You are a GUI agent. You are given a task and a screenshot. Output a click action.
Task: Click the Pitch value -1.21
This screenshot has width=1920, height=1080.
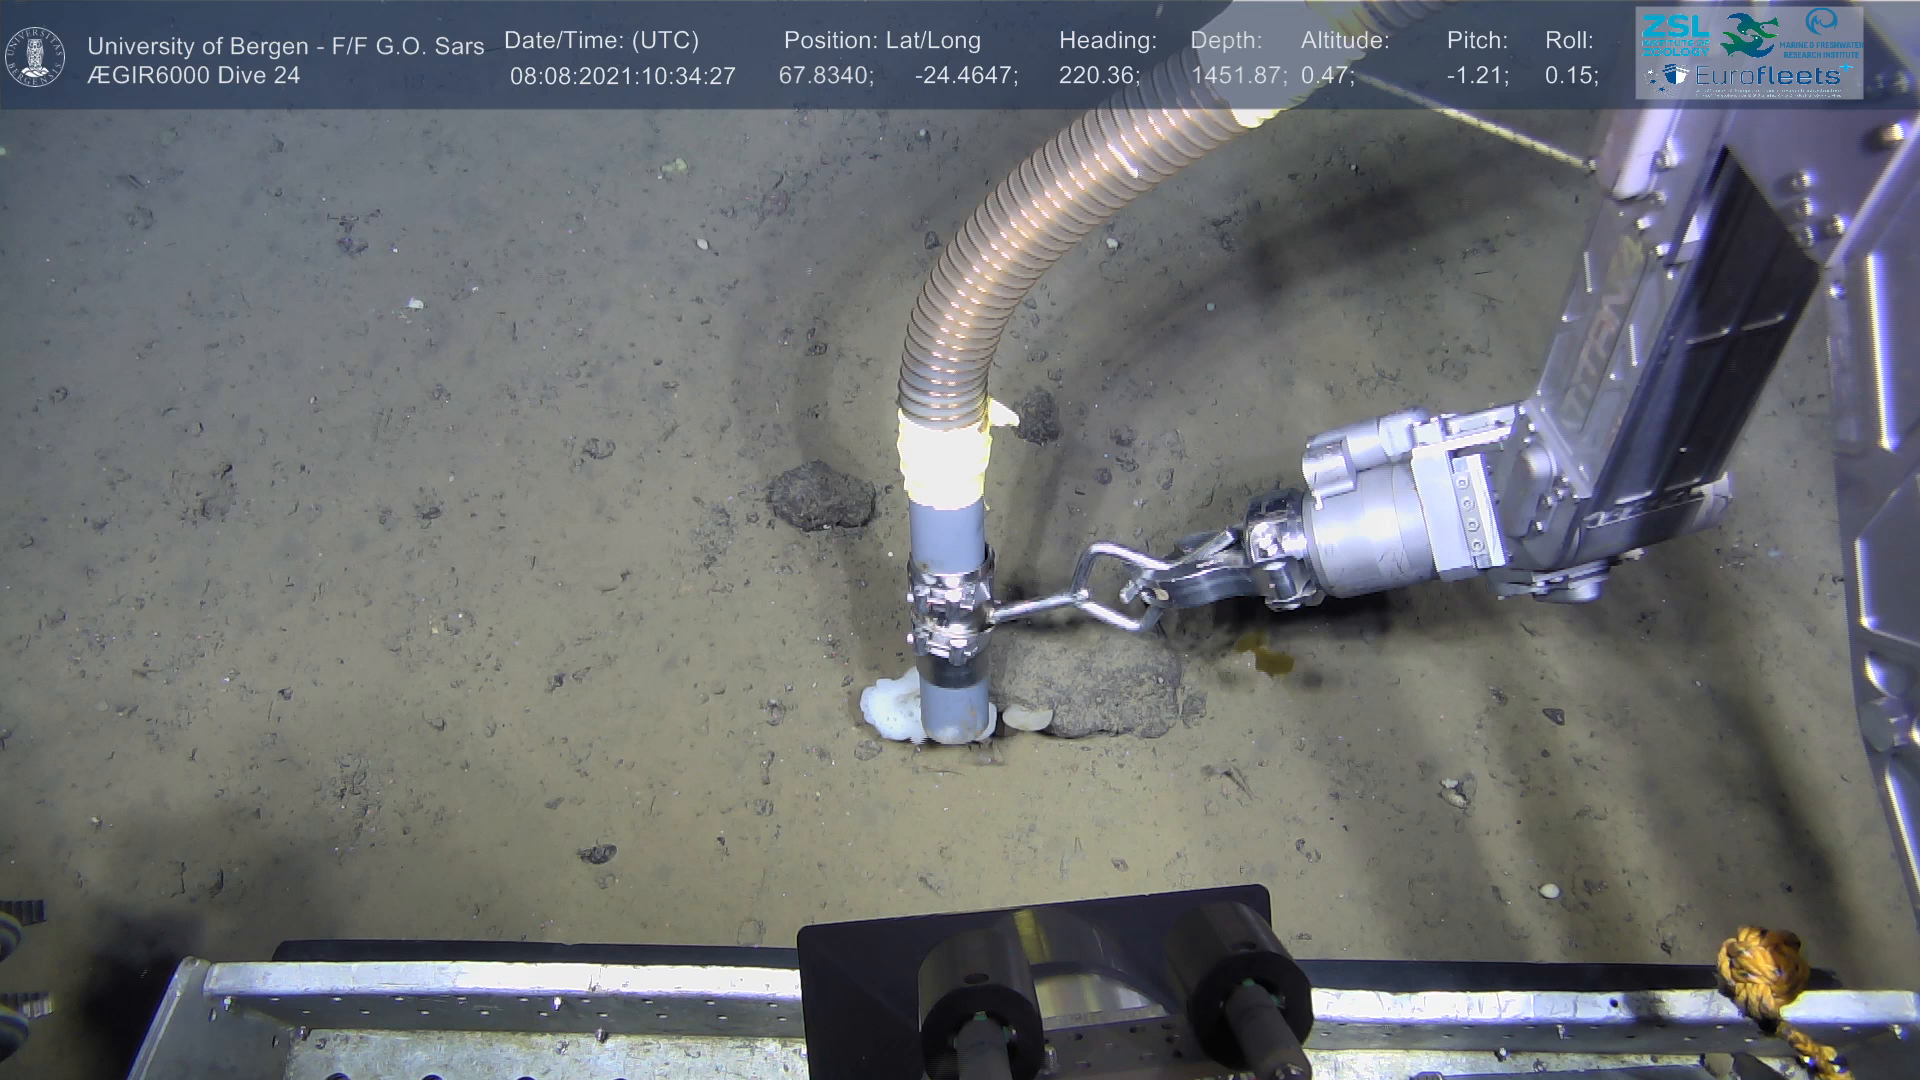point(1477,76)
